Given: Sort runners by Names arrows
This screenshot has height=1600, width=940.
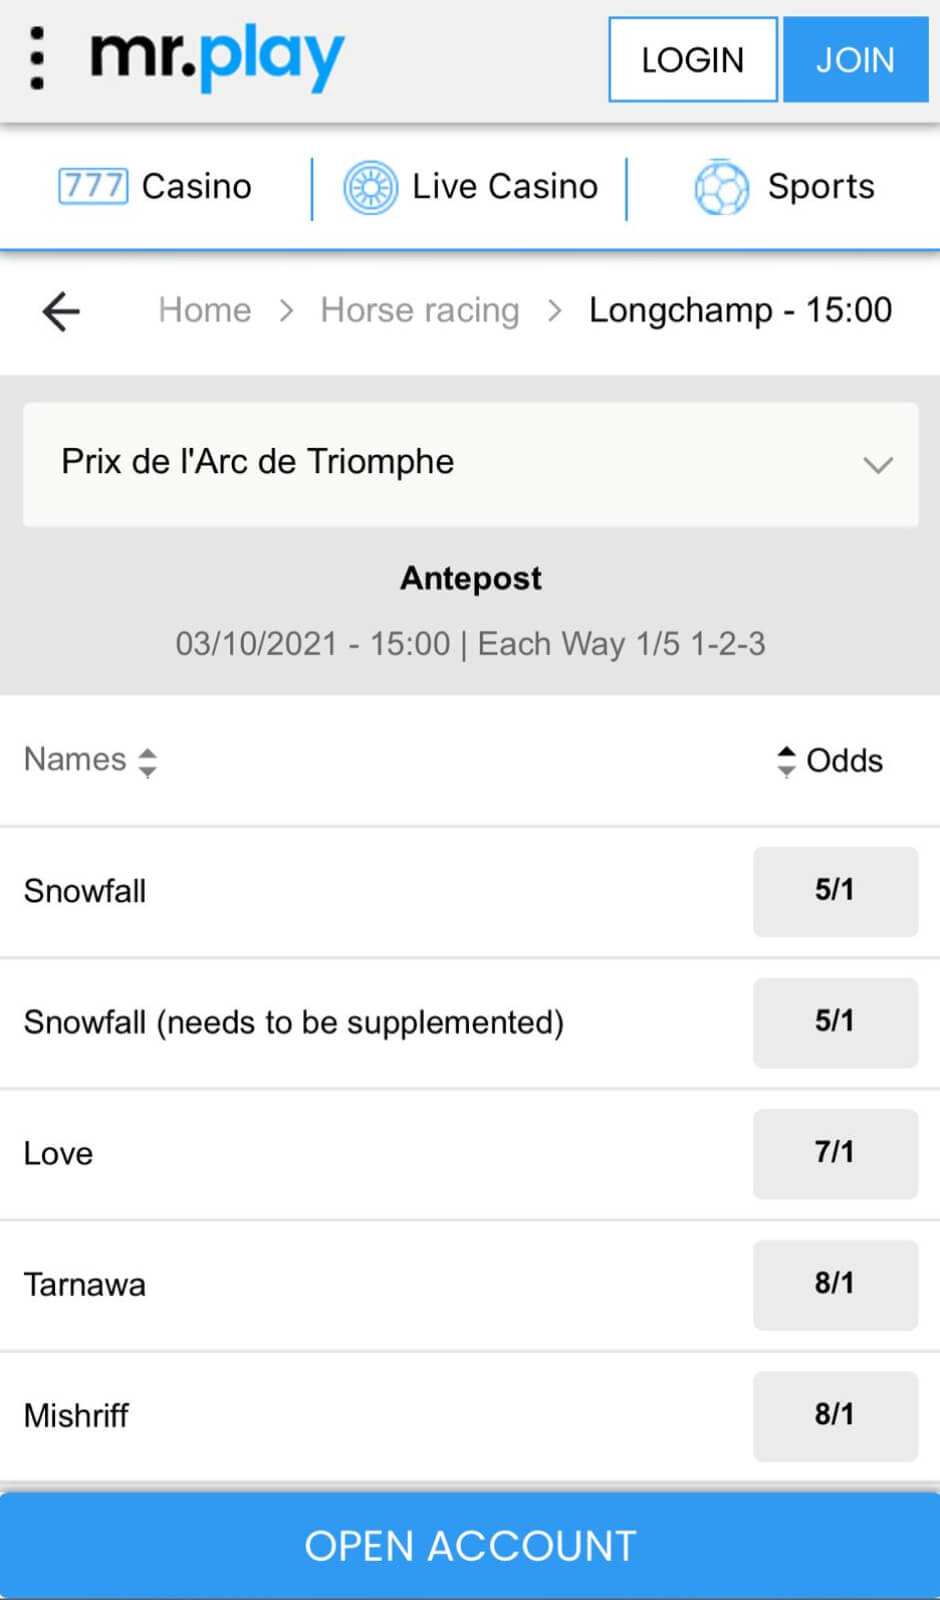Looking at the screenshot, I should (x=147, y=761).
